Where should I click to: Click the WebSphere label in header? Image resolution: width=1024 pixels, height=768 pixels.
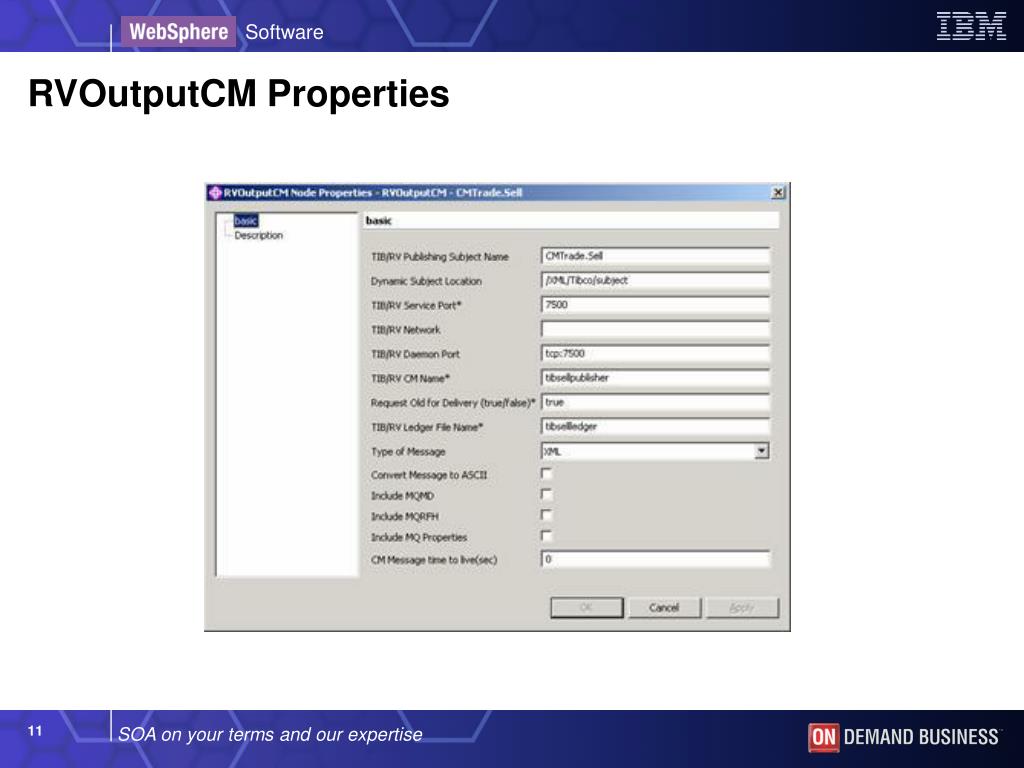(x=178, y=31)
